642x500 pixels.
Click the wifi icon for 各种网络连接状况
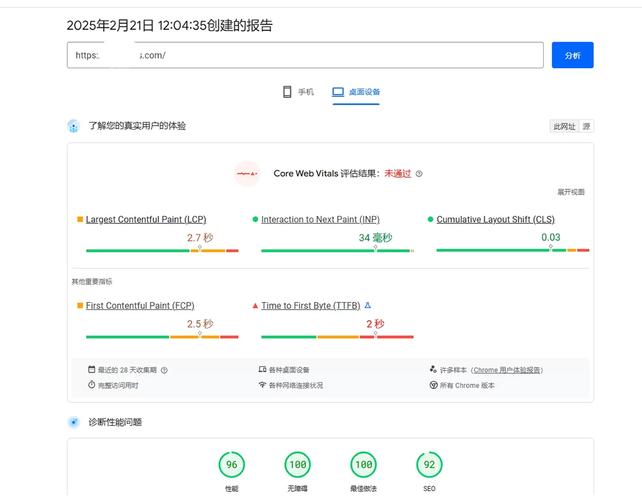tap(262, 385)
